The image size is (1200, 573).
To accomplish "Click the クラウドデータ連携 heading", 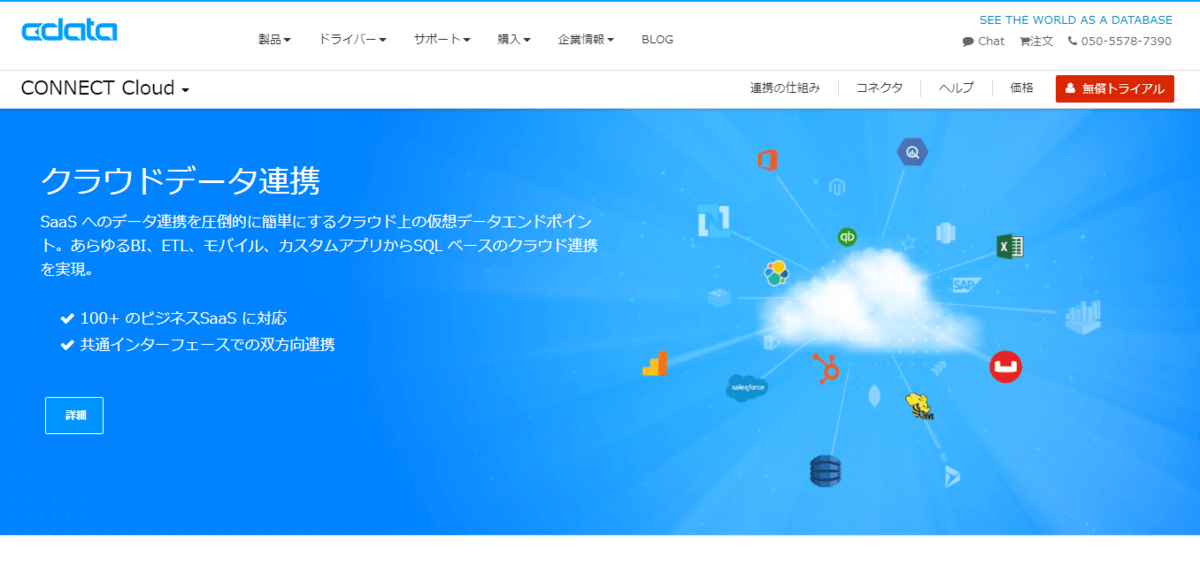I will coord(180,180).
